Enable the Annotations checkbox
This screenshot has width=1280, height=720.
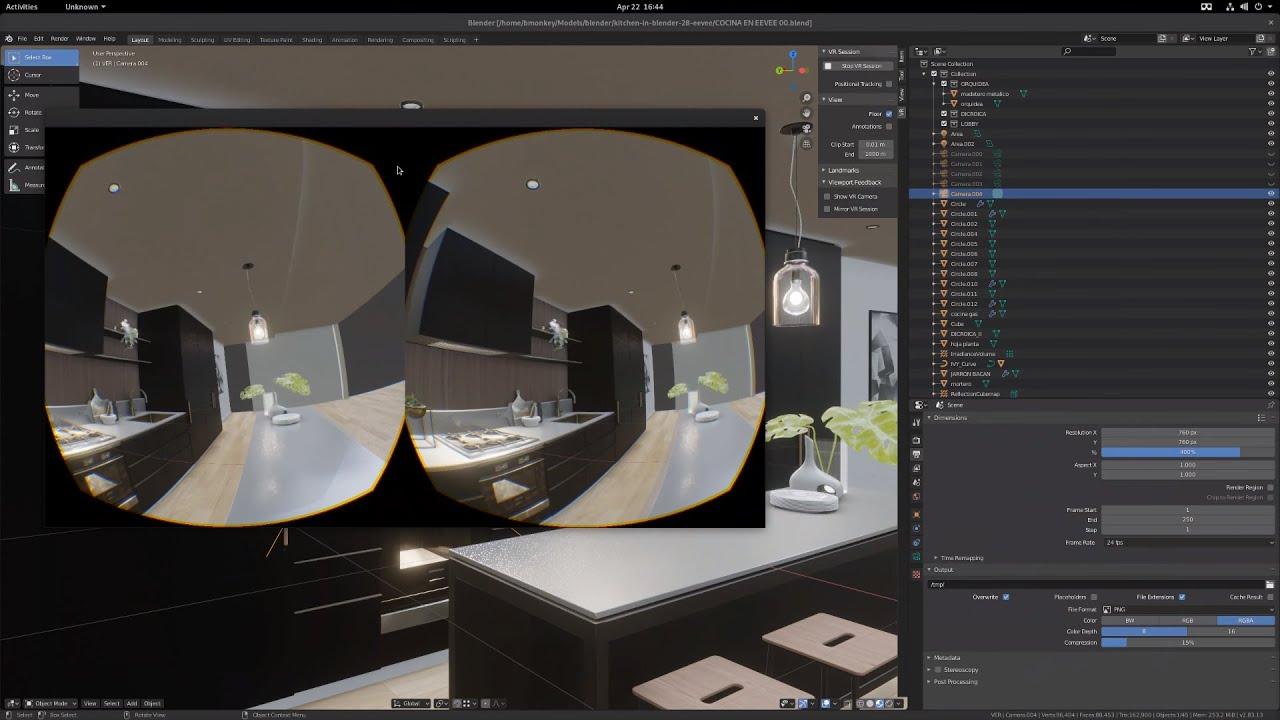coord(889,127)
